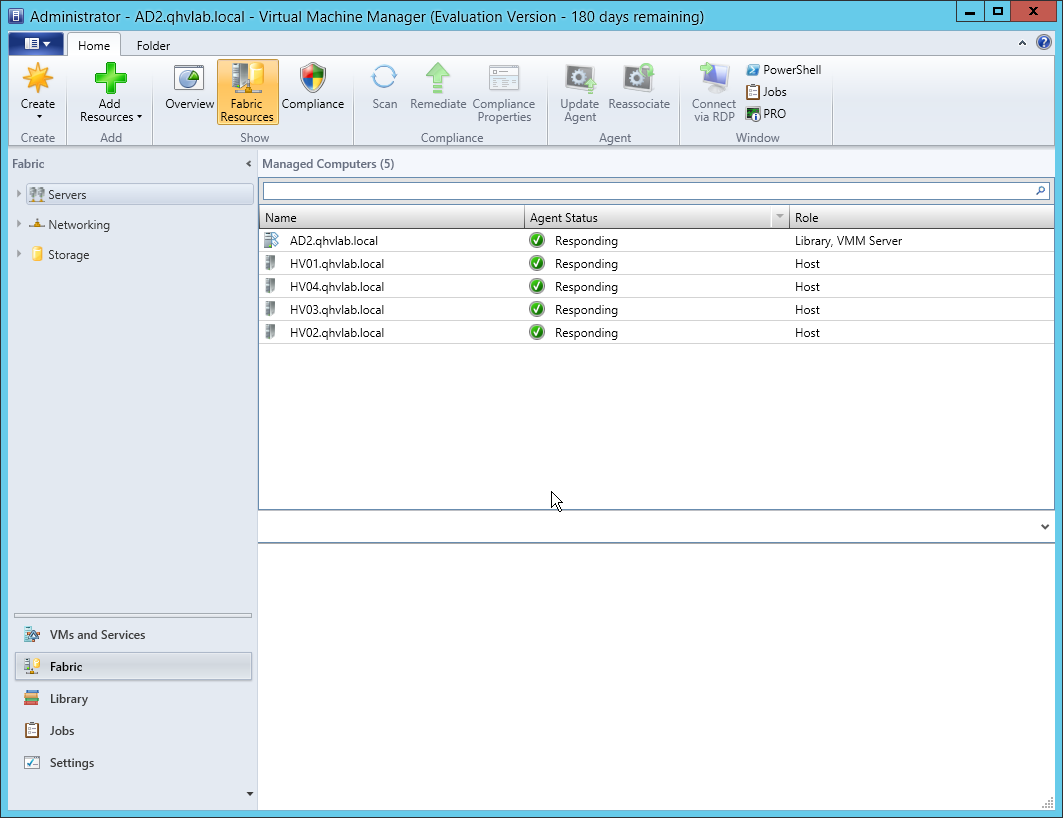Viewport: 1063px width, 818px height.
Task: Minimize the ribbon with the caret
Action: click(1022, 43)
